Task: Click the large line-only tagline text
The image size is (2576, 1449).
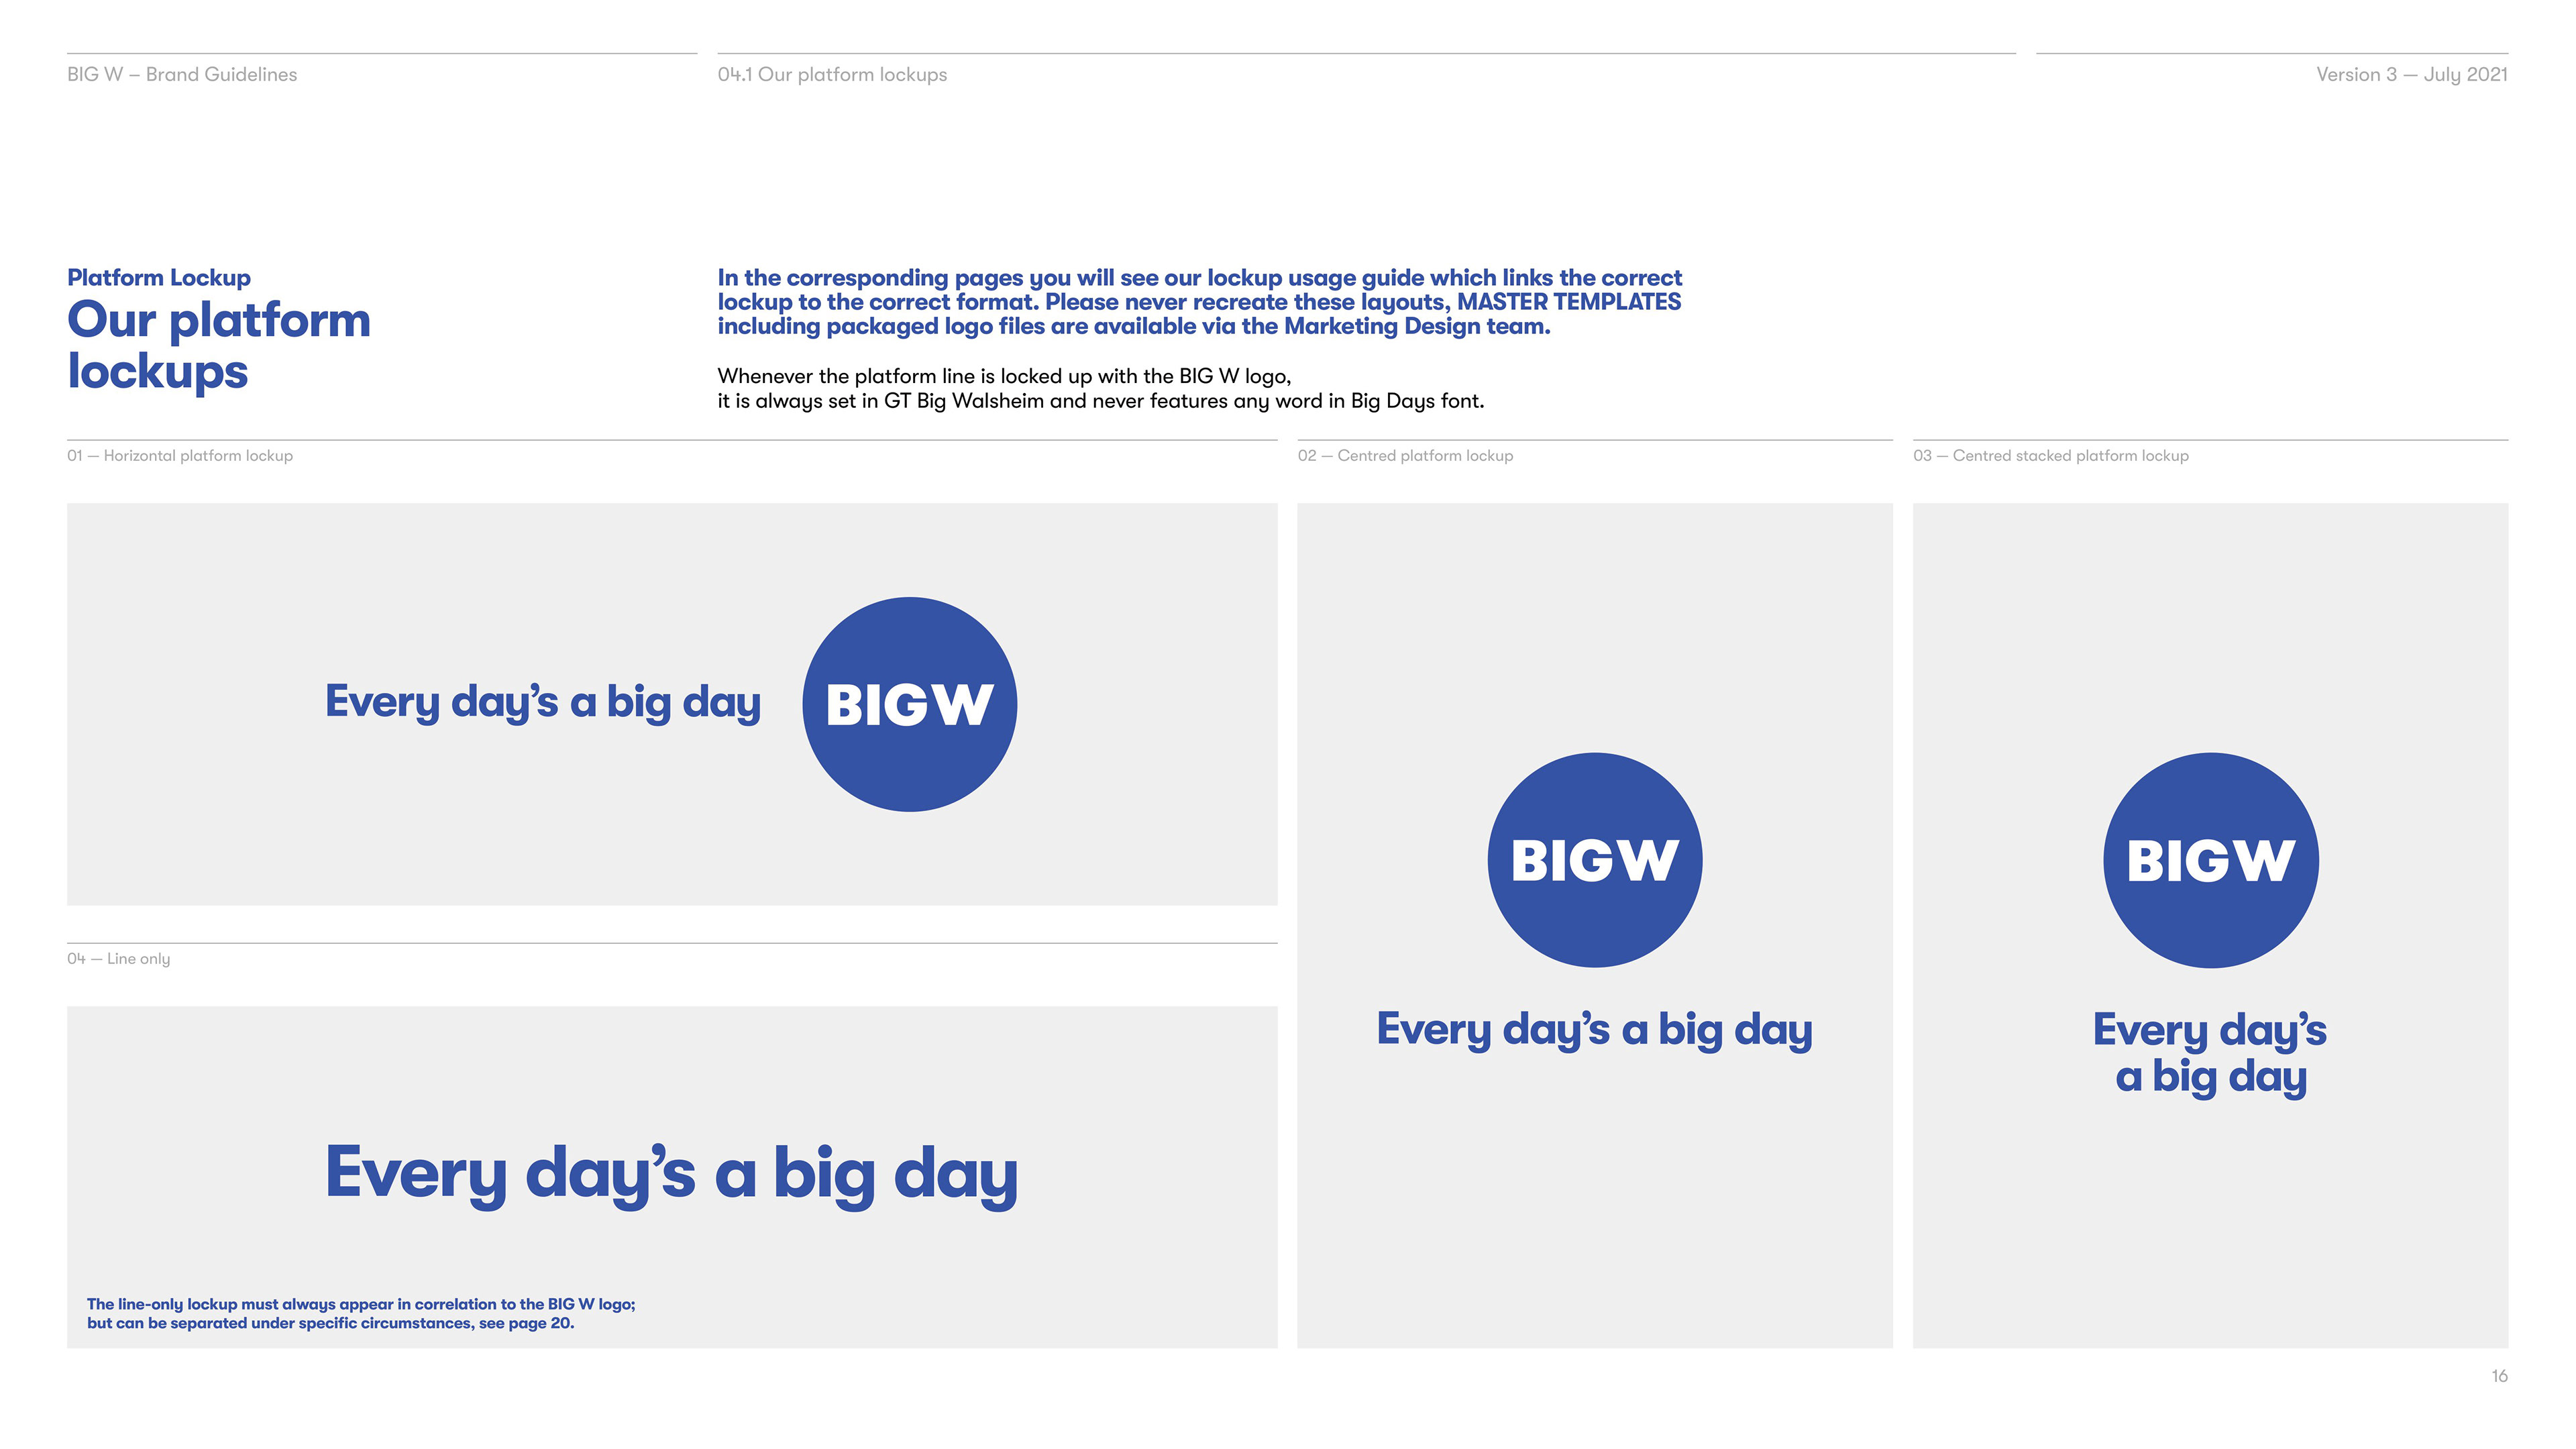Action: coord(671,1173)
